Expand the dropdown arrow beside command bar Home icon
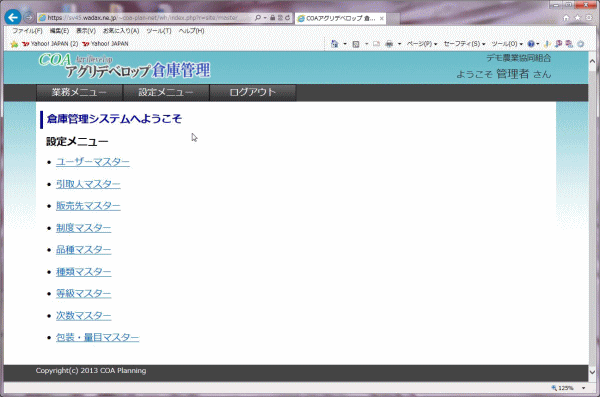The width and height of the screenshot is (600, 397). pos(345,44)
